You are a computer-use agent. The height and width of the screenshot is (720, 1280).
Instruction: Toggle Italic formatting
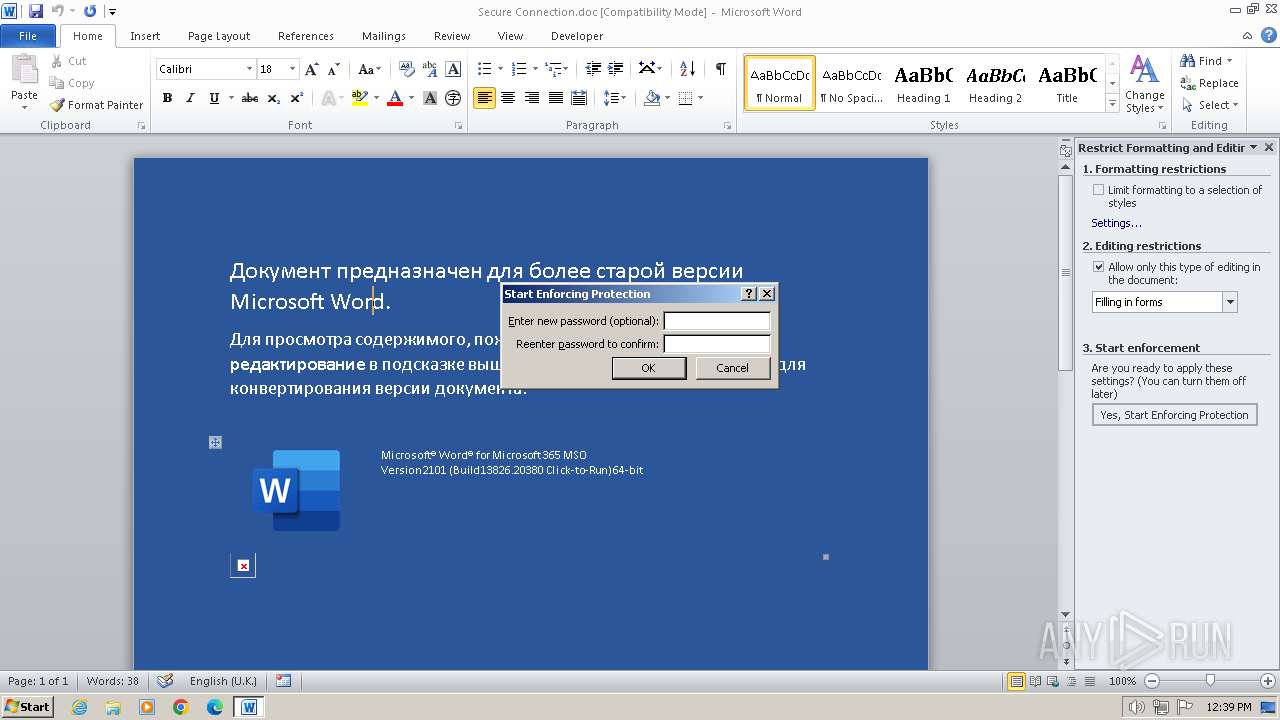pyautogui.click(x=190, y=98)
